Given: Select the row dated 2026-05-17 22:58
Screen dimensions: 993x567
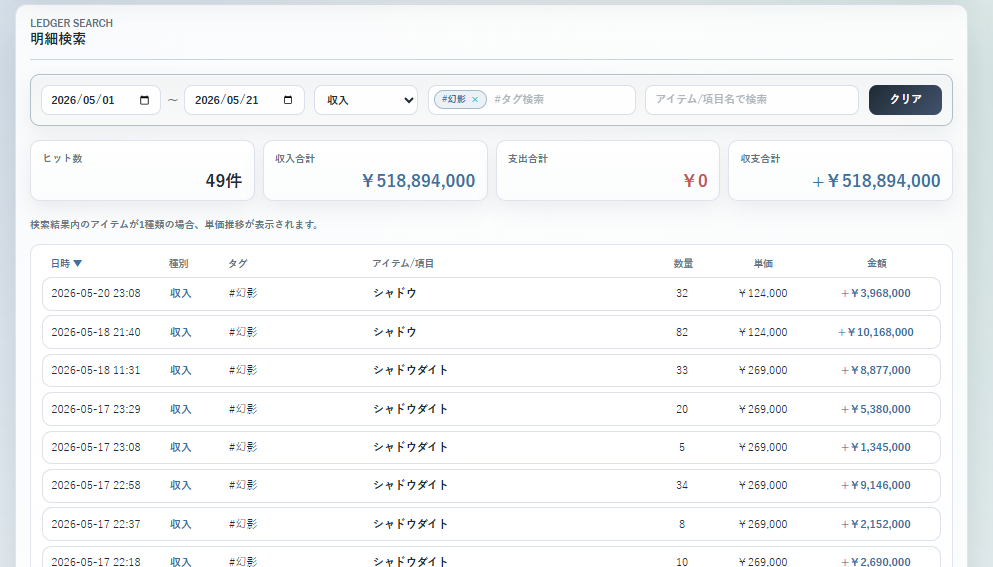Looking at the screenshot, I should click(x=491, y=486).
